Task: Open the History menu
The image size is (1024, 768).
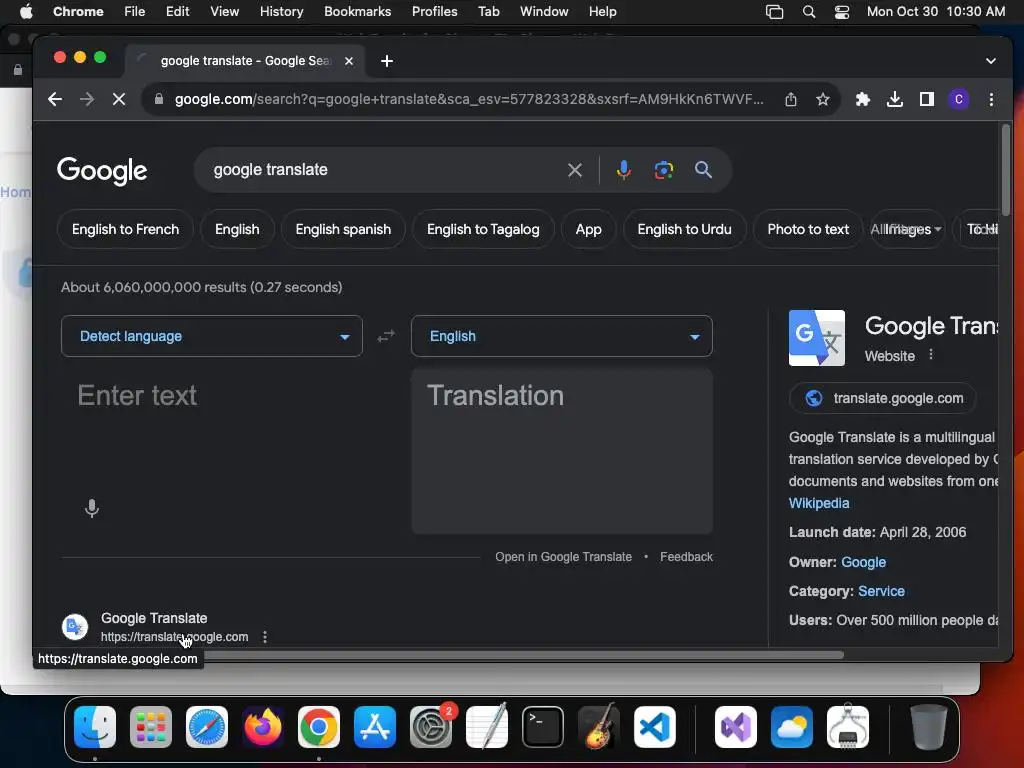Action: (281, 12)
